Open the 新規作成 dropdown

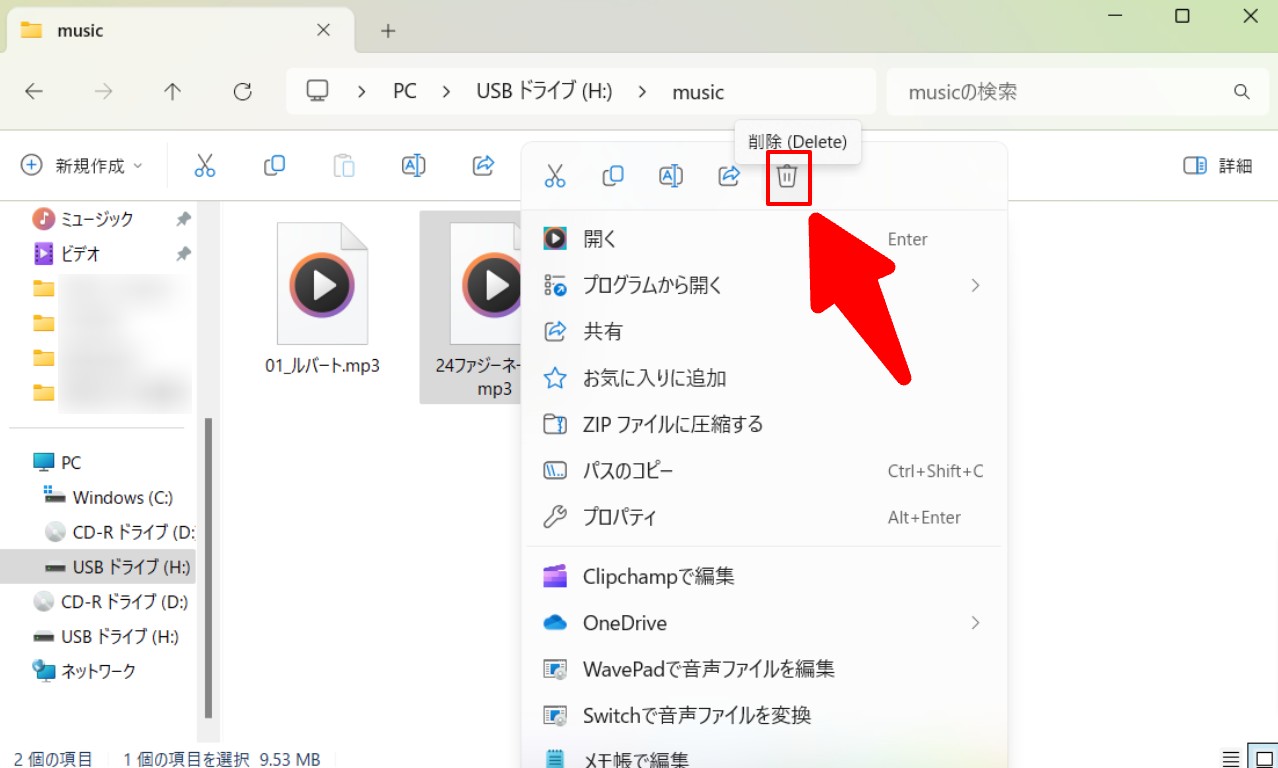(x=82, y=166)
